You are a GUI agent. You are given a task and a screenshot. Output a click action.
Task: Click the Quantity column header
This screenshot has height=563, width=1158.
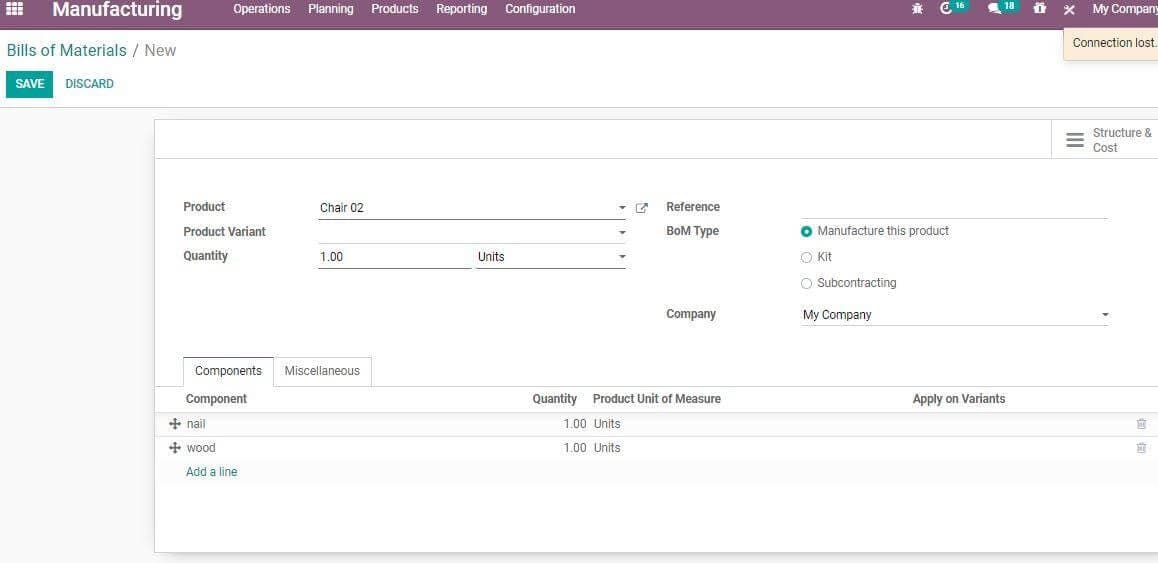tap(555, 399)
